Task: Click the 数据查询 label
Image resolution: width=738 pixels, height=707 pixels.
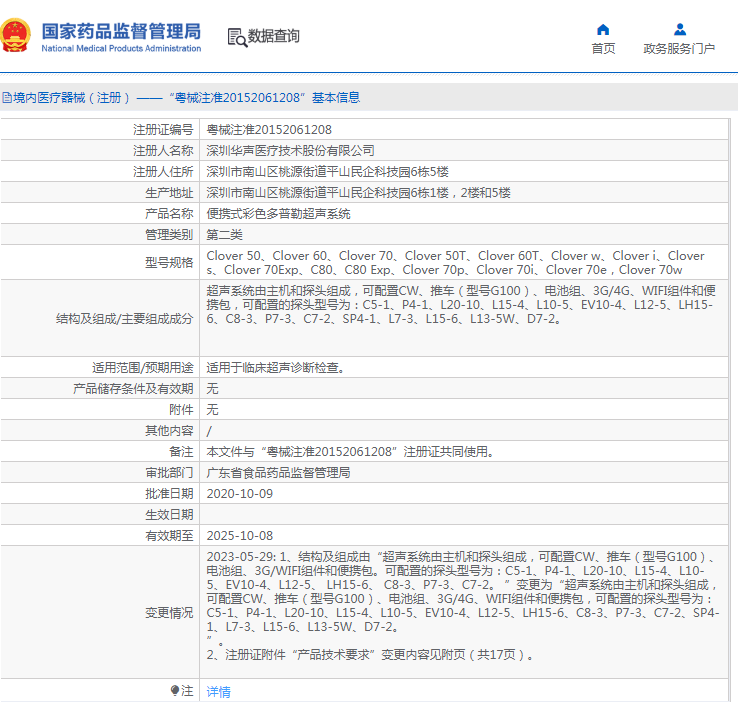Action: coord(273,36)
